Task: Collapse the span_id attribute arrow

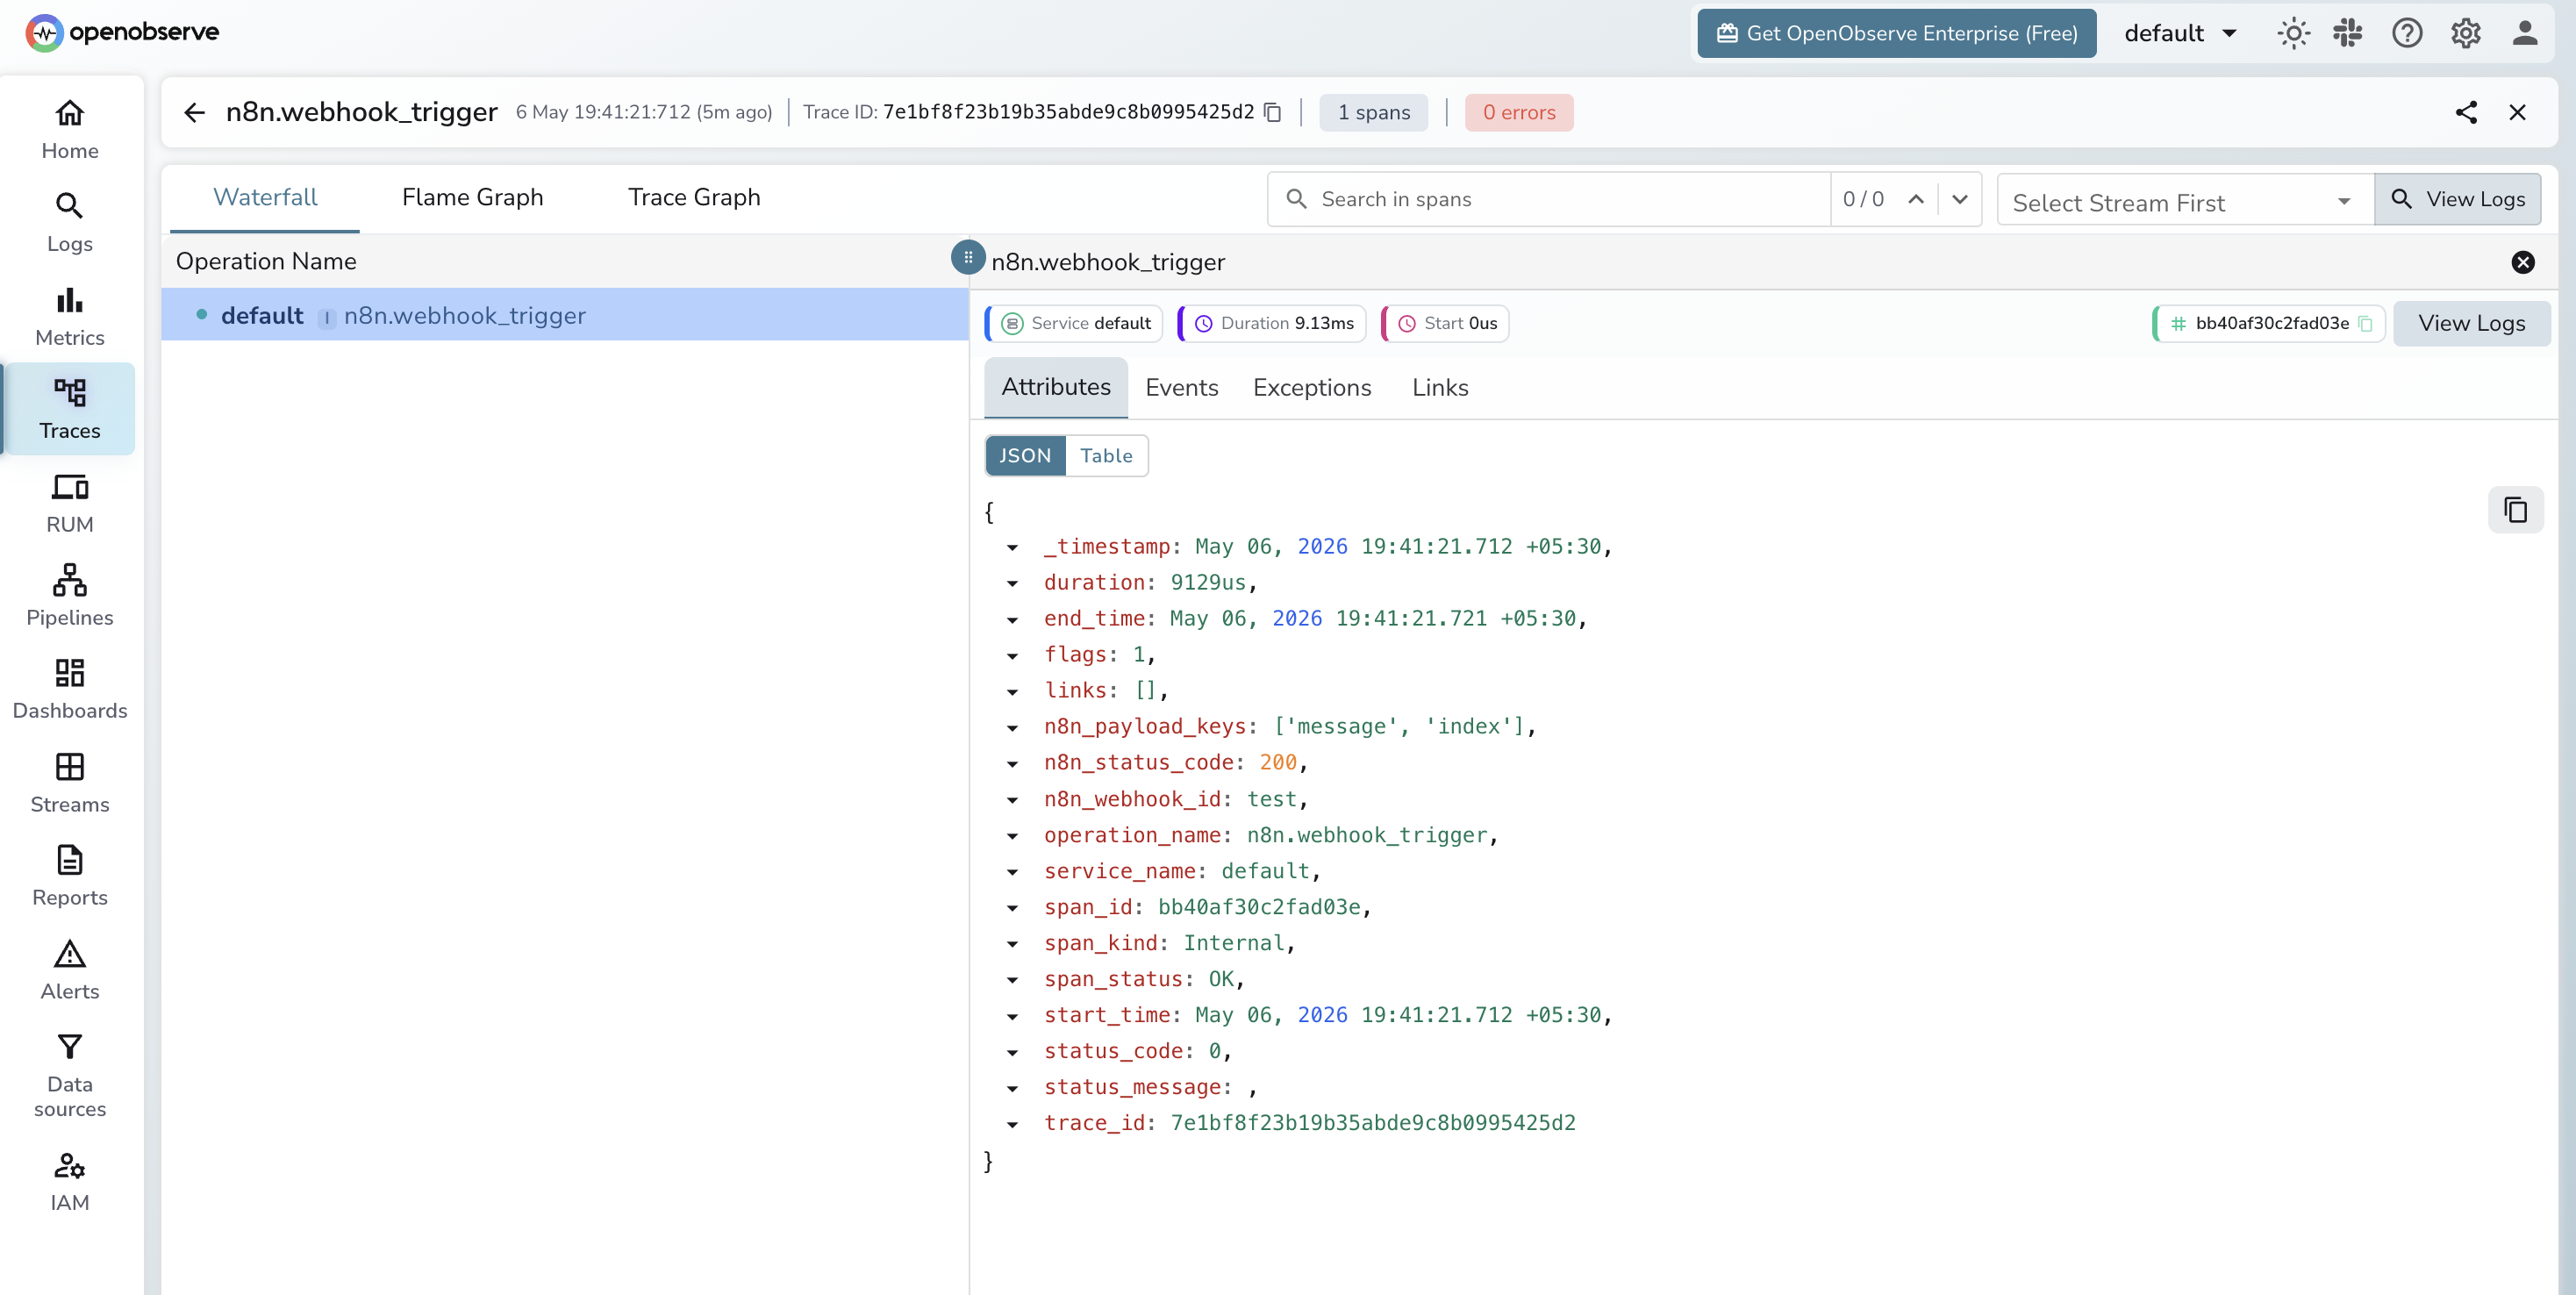Action: [1012, 909]
